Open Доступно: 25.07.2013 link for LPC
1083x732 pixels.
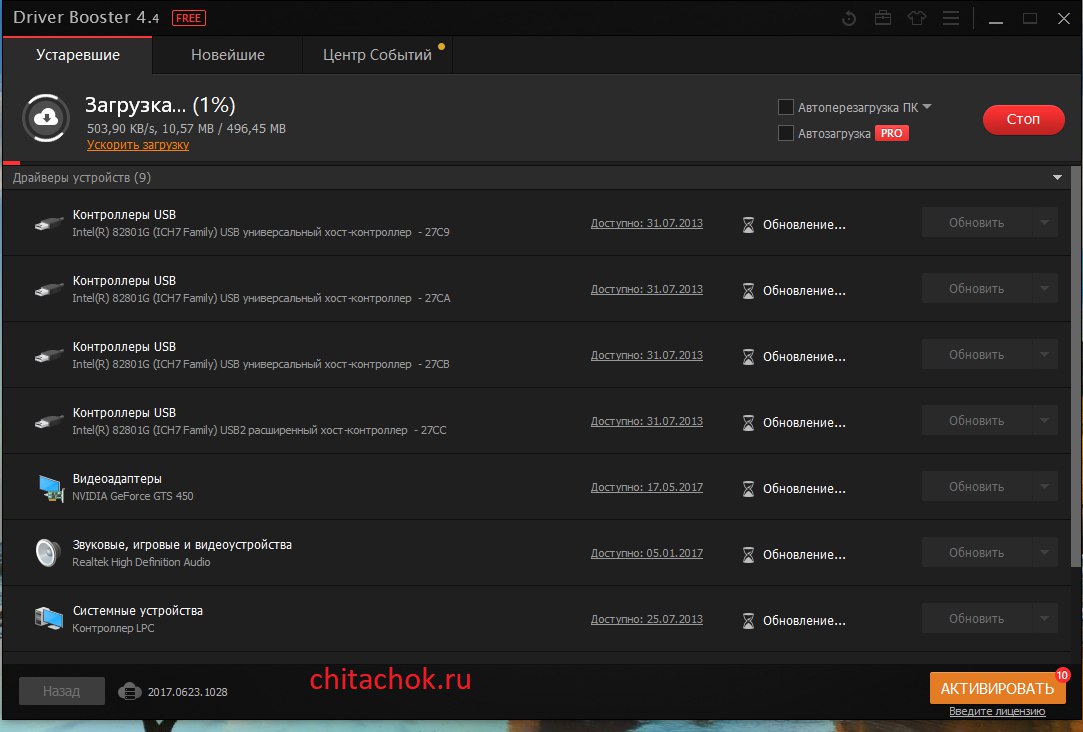(x=646, y=619)
